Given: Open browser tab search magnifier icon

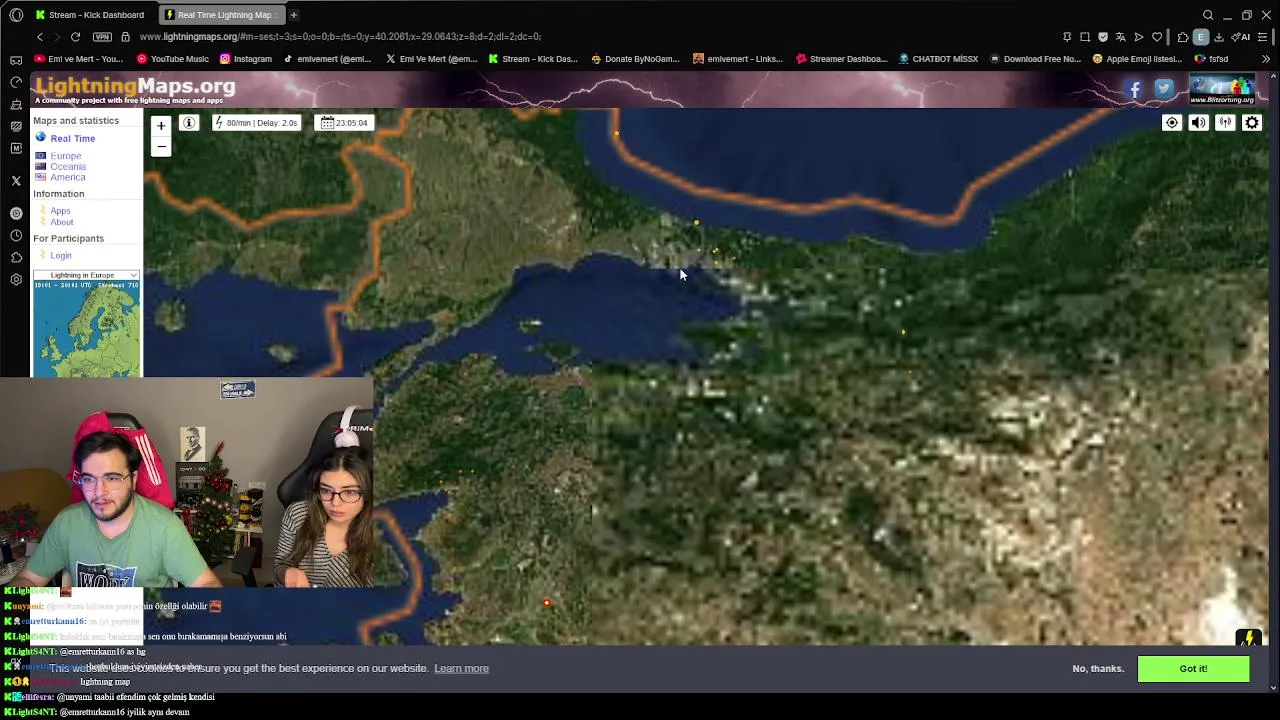Looking at the screenshot, I should pyautogui.click(x=1208, y=15).
